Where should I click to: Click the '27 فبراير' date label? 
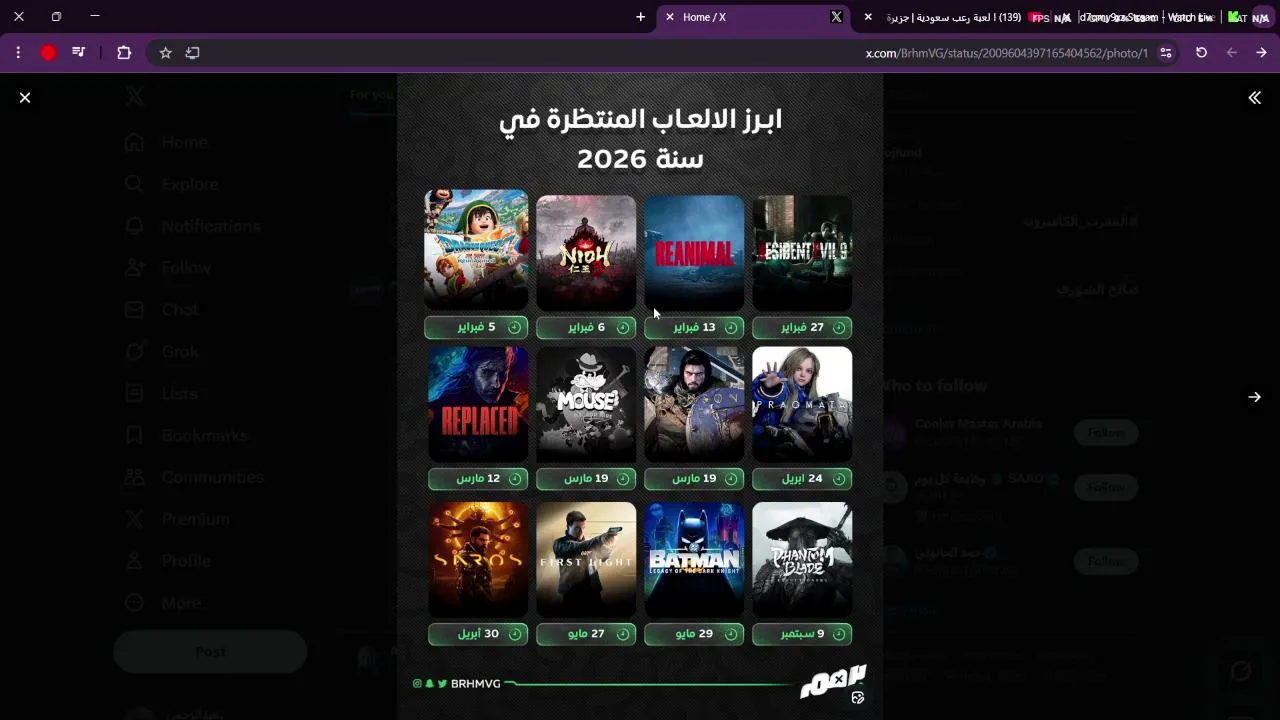pos(802,327)
